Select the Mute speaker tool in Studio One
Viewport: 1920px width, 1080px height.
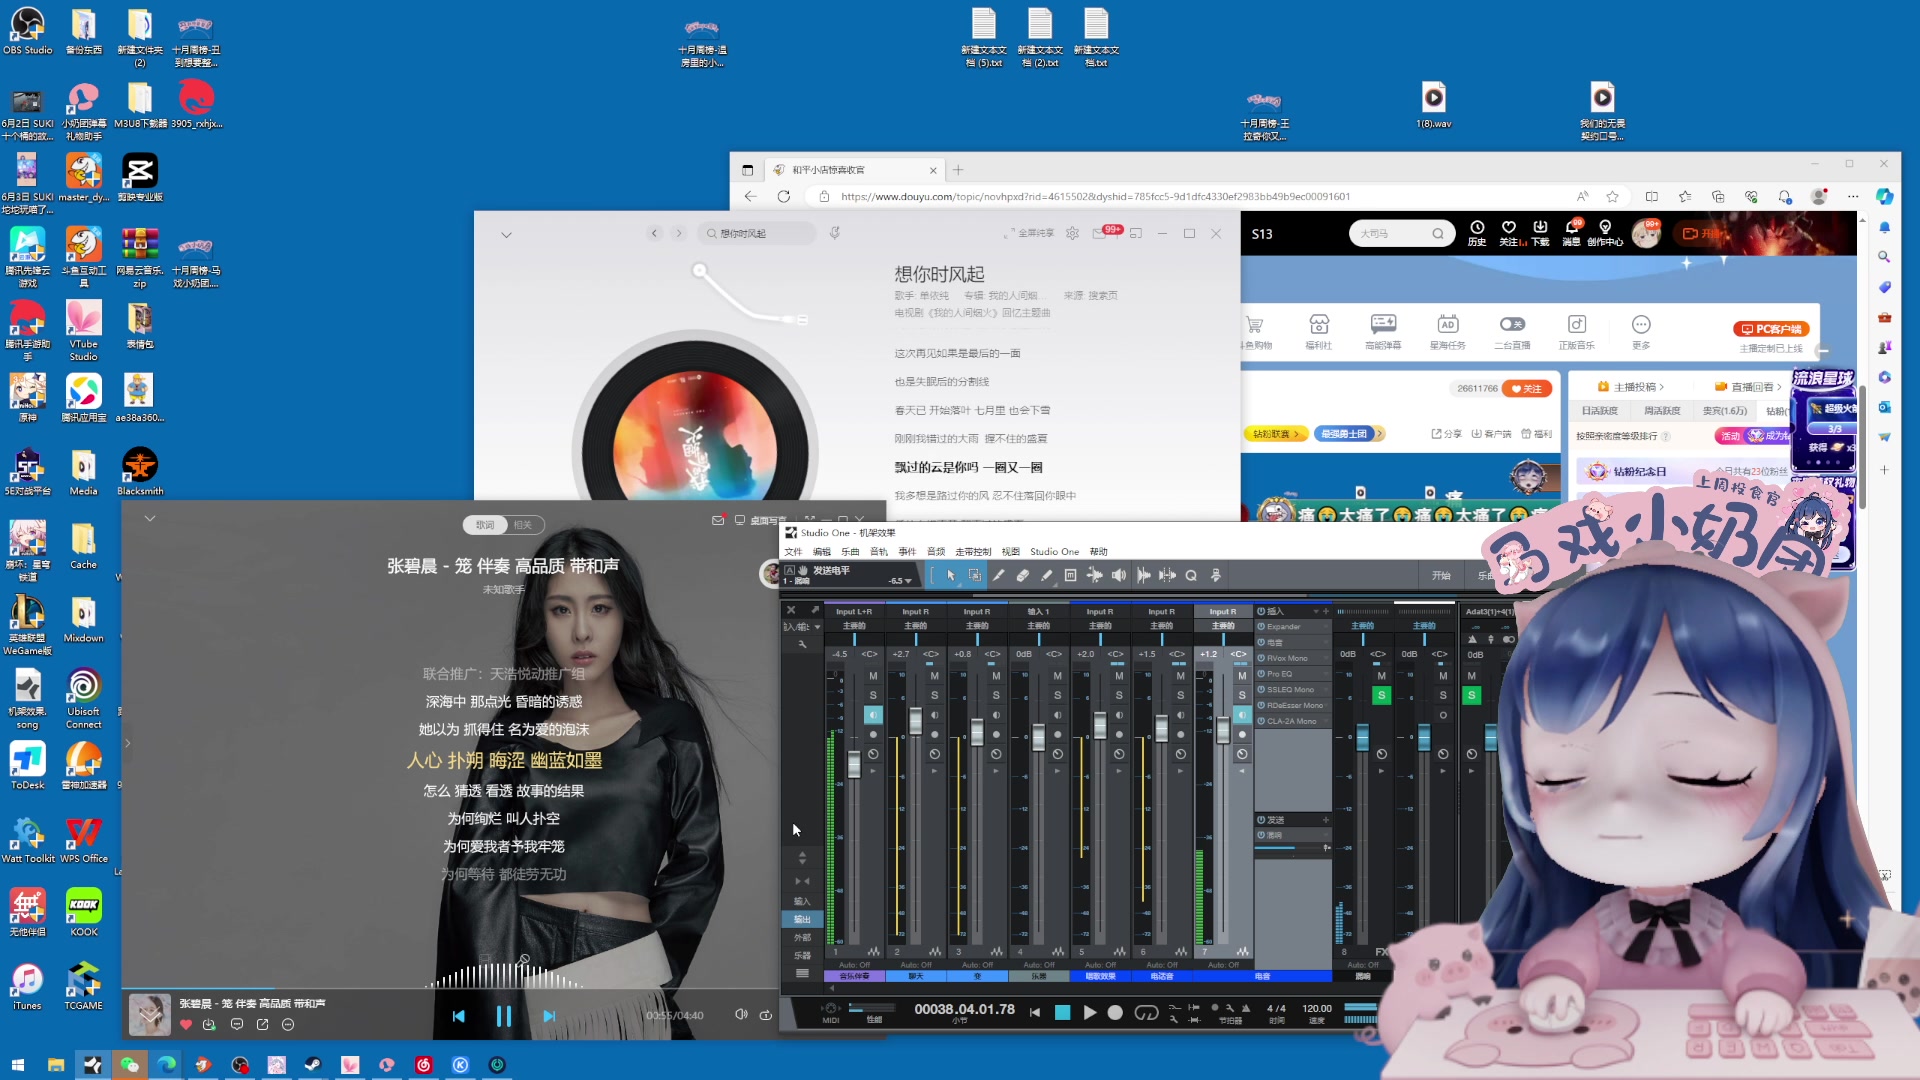click(x=1118, y=576)
